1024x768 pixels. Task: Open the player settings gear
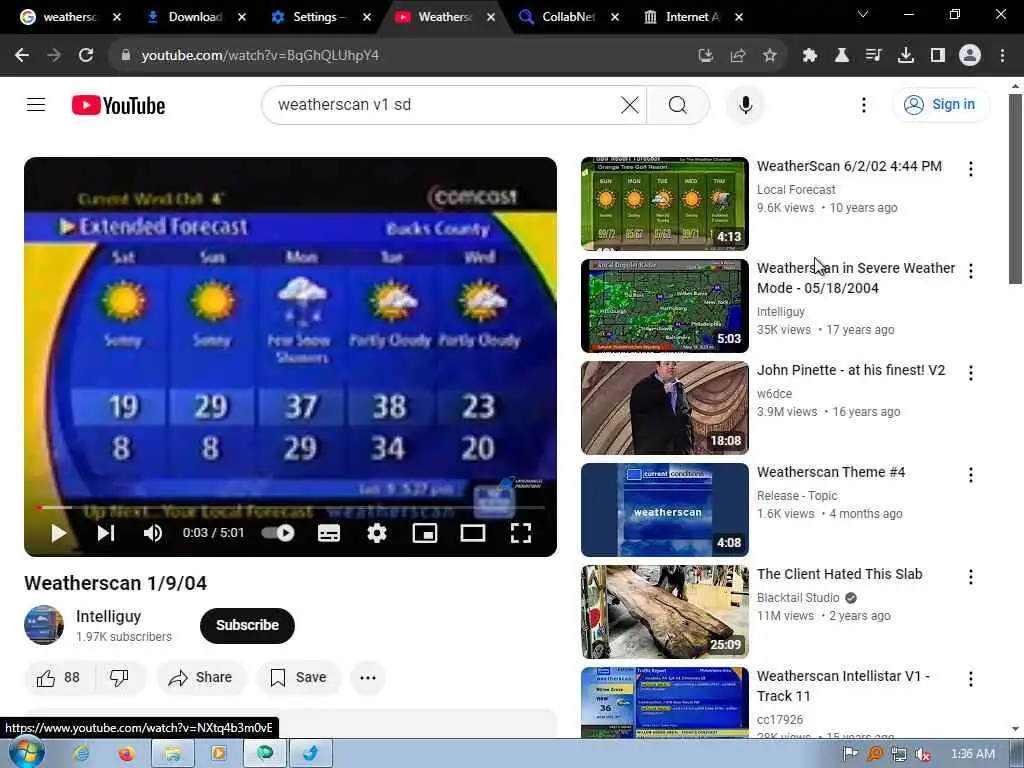coord(377,533)
